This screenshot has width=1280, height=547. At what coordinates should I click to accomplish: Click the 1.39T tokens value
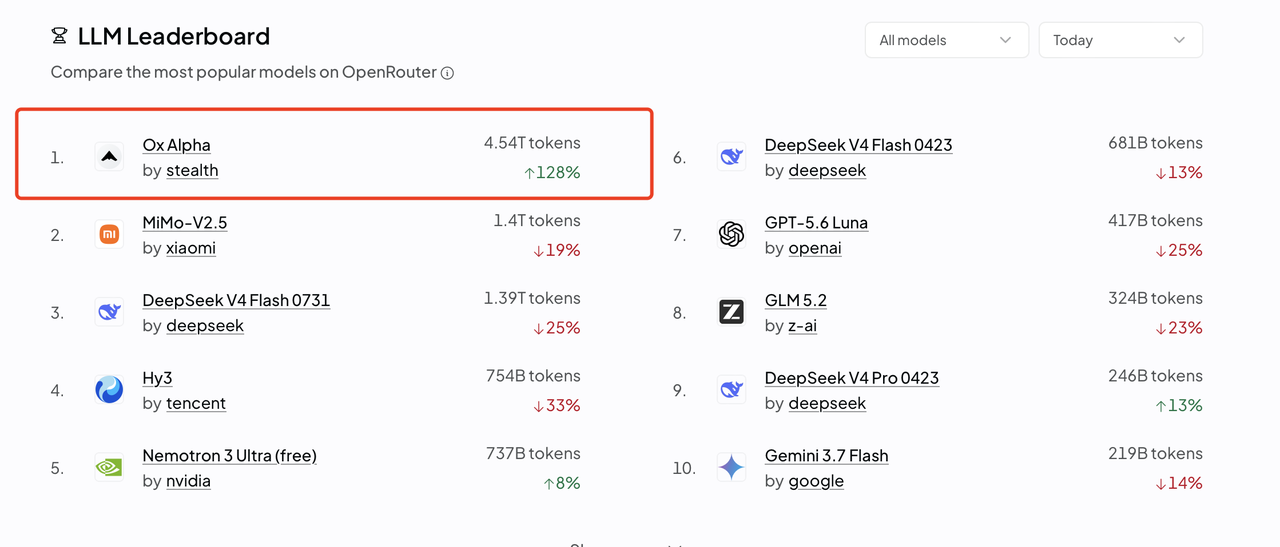point(532,298)
